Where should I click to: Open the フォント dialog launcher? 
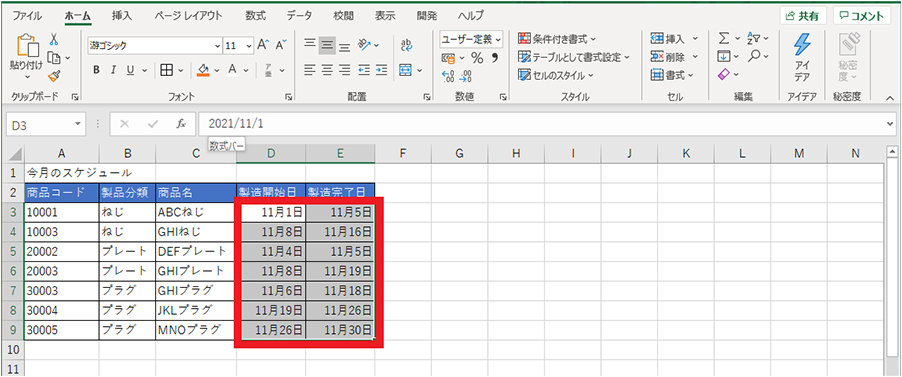(288, 98)
